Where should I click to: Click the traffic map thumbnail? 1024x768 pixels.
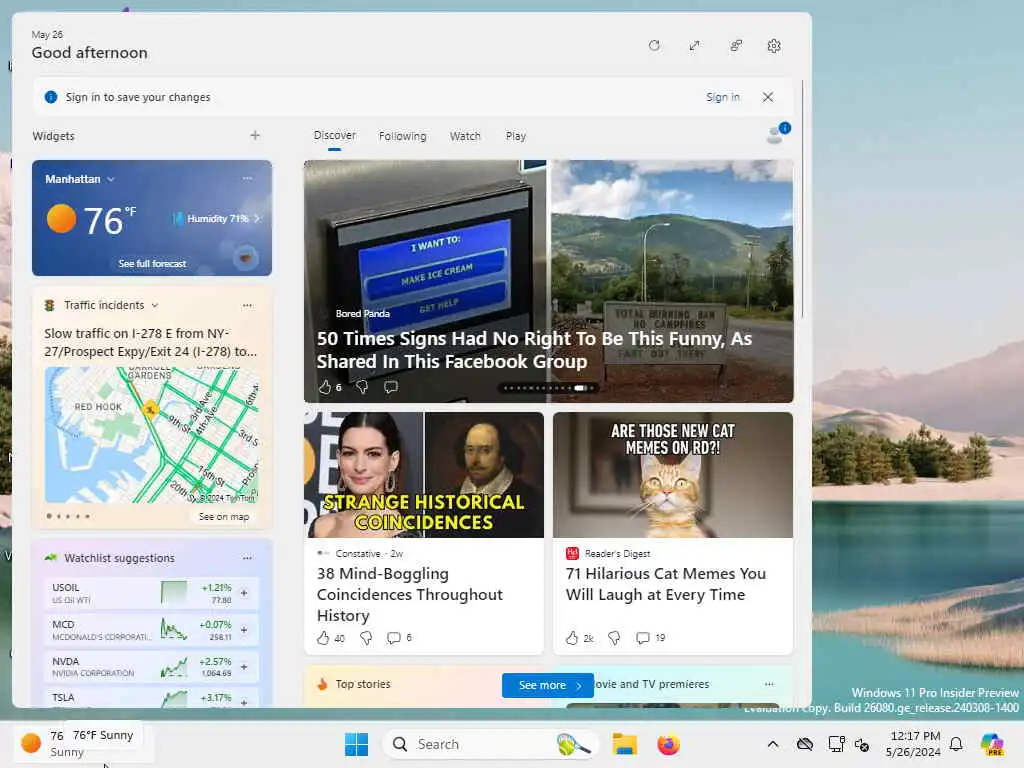pyautogui.click(x=152, y=434)
